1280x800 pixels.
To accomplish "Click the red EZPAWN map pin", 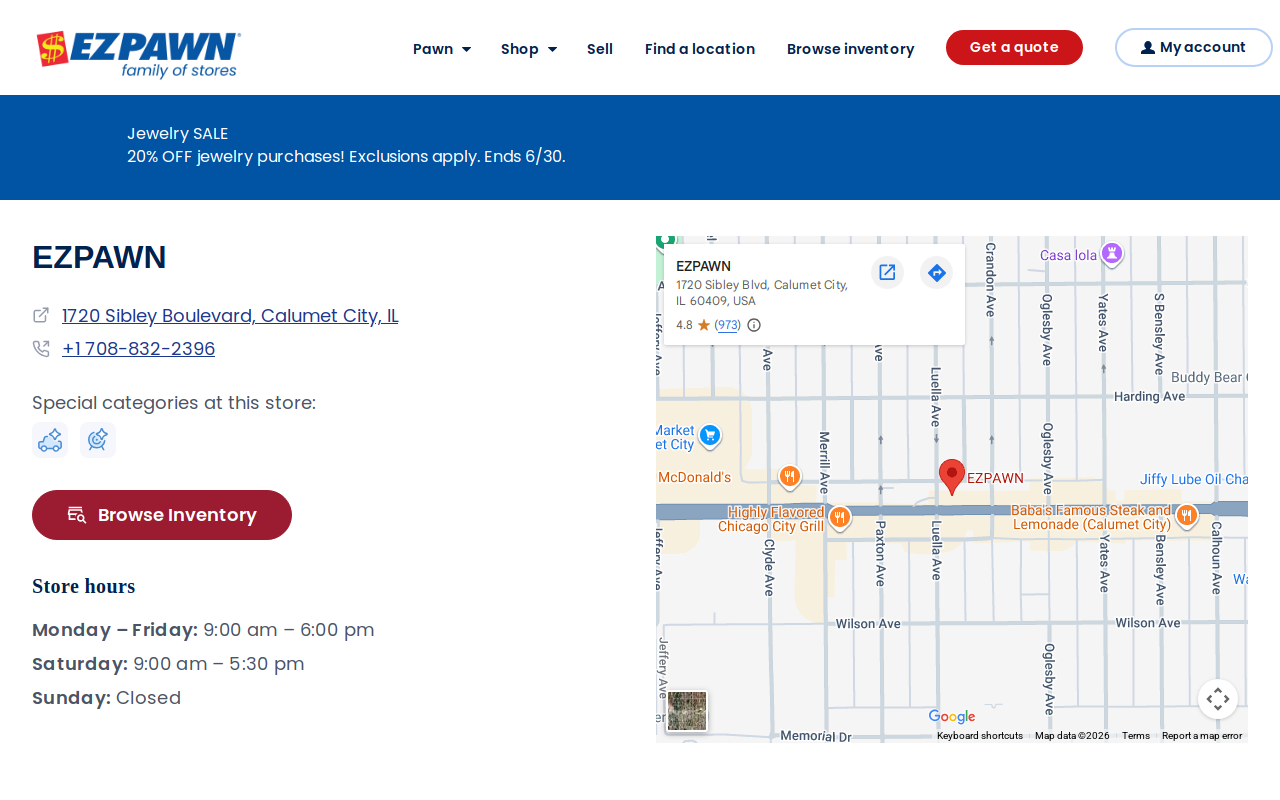I will pyautogui.click(x=952, y=477).
